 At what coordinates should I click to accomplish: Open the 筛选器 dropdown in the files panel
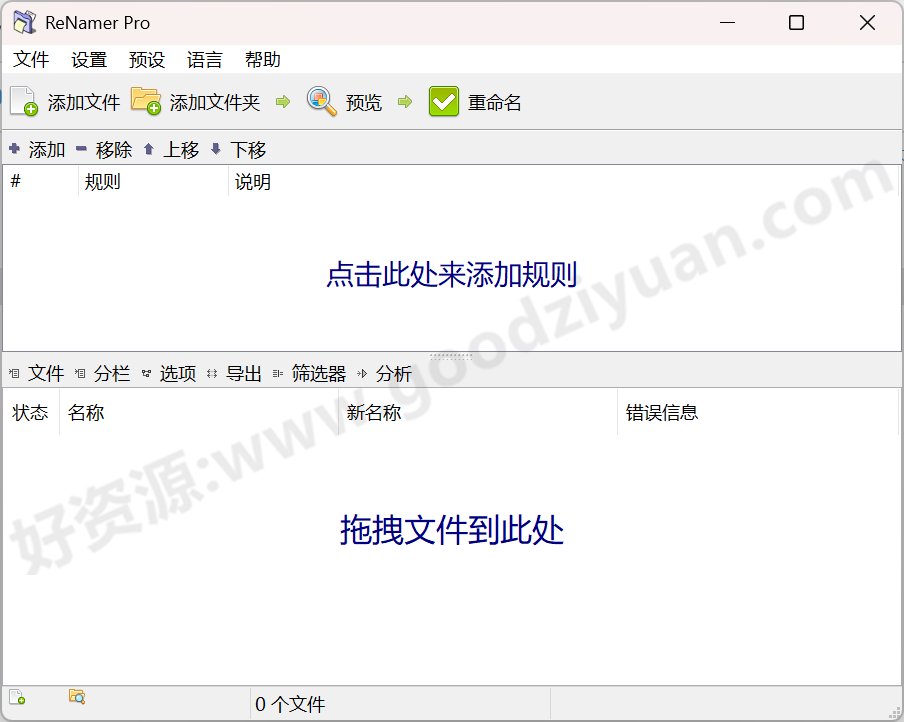click(x=318, y=372)
